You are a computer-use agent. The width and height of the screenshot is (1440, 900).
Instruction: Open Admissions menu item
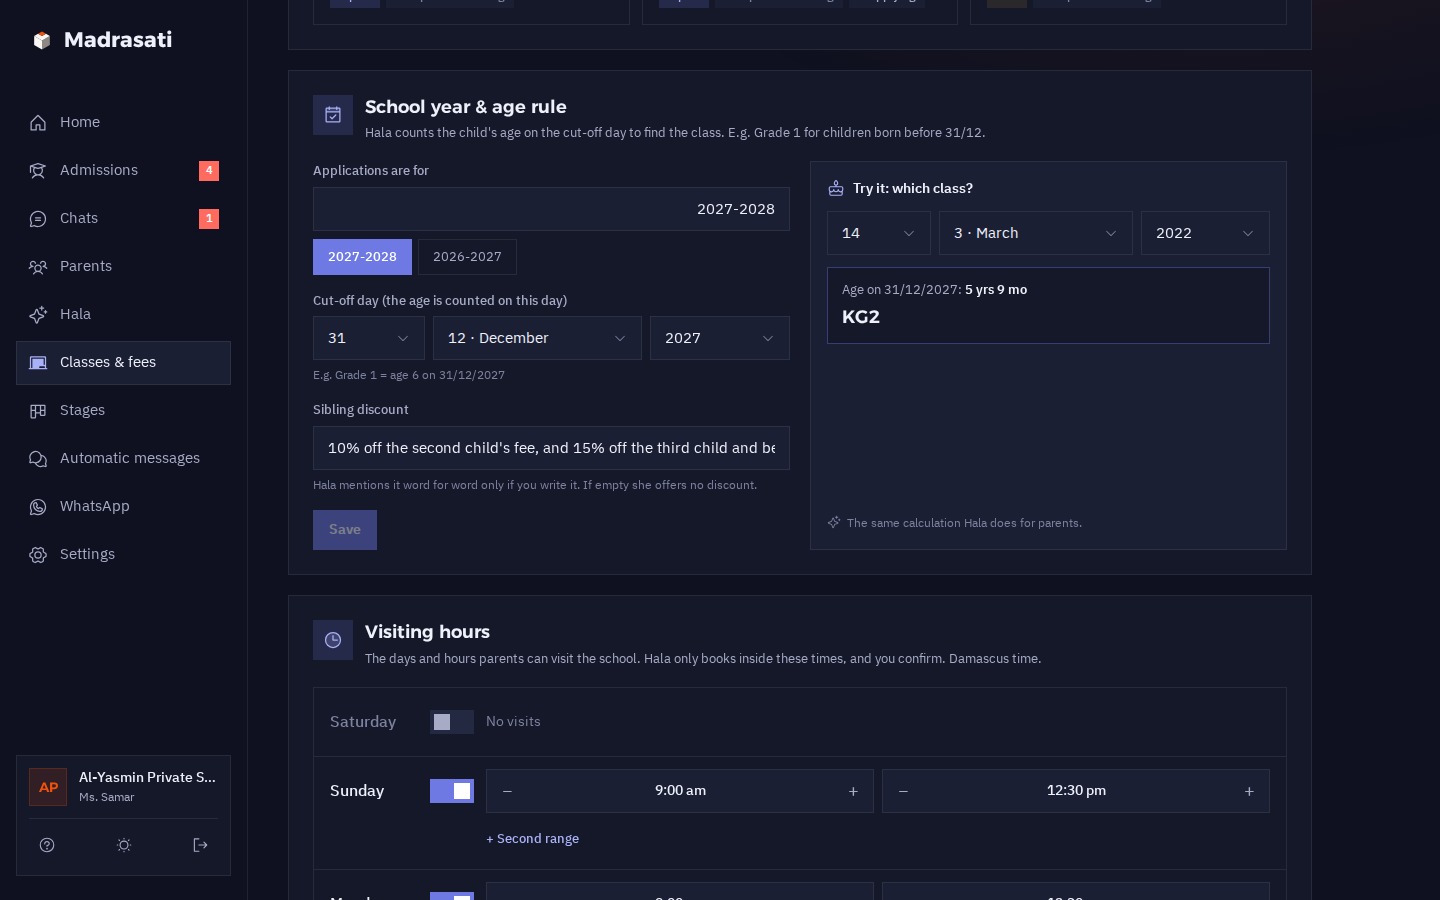point(123,171)
